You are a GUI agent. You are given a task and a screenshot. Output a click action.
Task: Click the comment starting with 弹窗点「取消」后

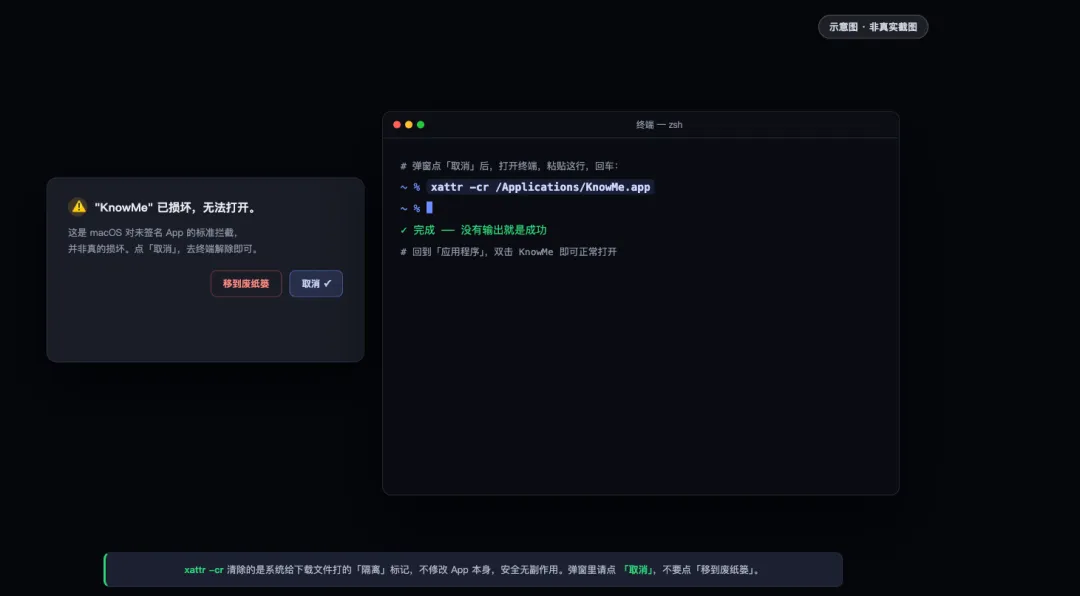pos(510,166)
